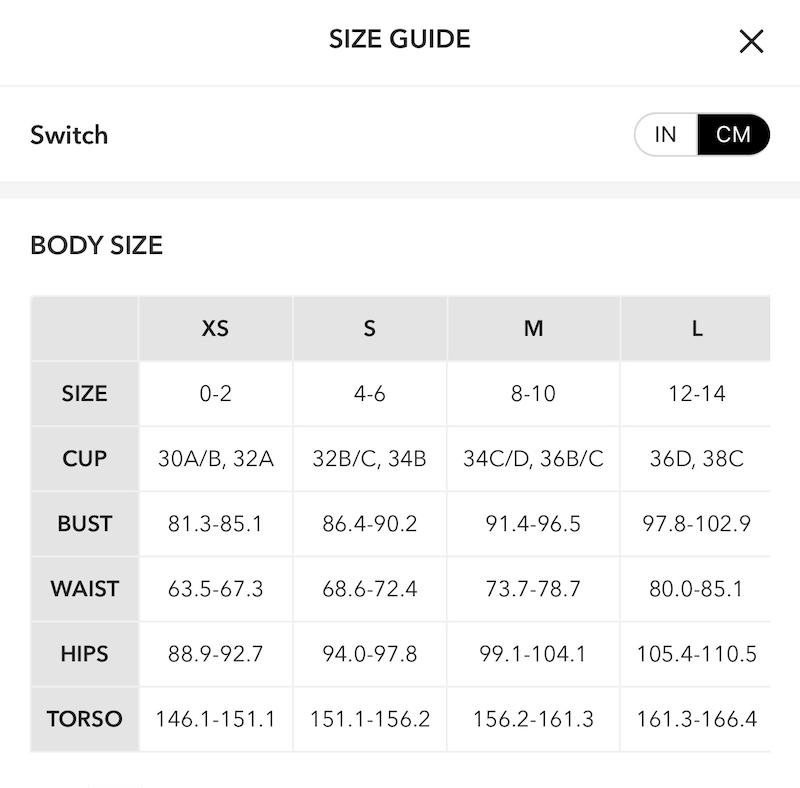Screen dimensions: 800x788
Task: Select the XS column header
Action: pos(215,328)
